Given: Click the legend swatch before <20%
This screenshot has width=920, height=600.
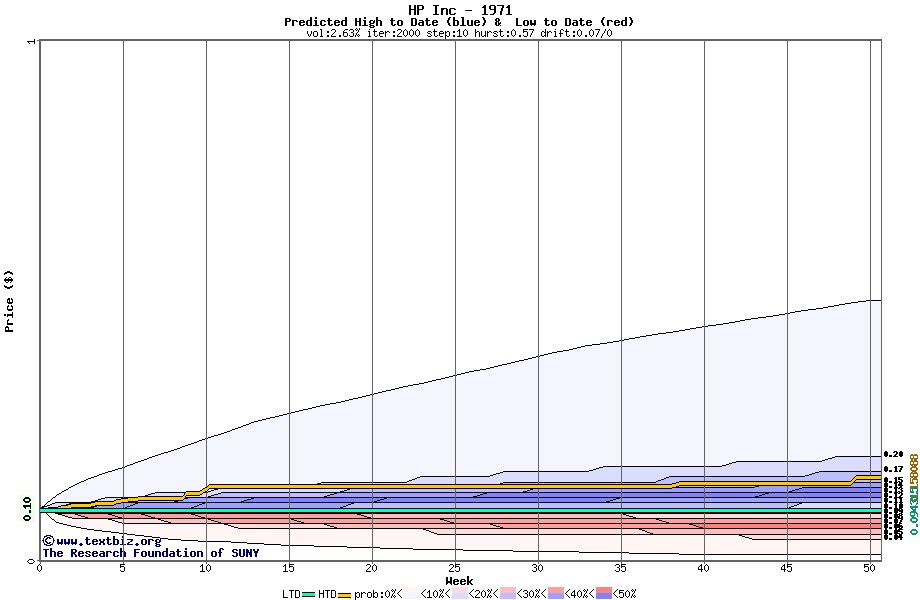Looking at the screenshot, I should 460,593.
